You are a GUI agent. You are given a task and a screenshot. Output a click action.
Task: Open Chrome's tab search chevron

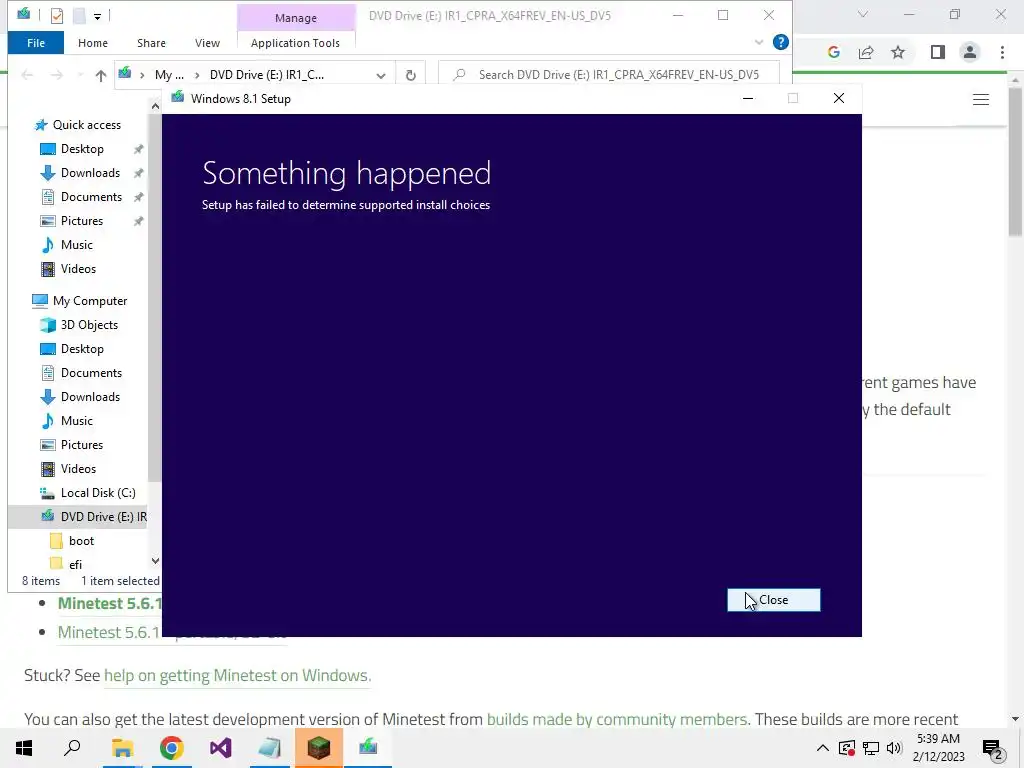tap(863, 14)
